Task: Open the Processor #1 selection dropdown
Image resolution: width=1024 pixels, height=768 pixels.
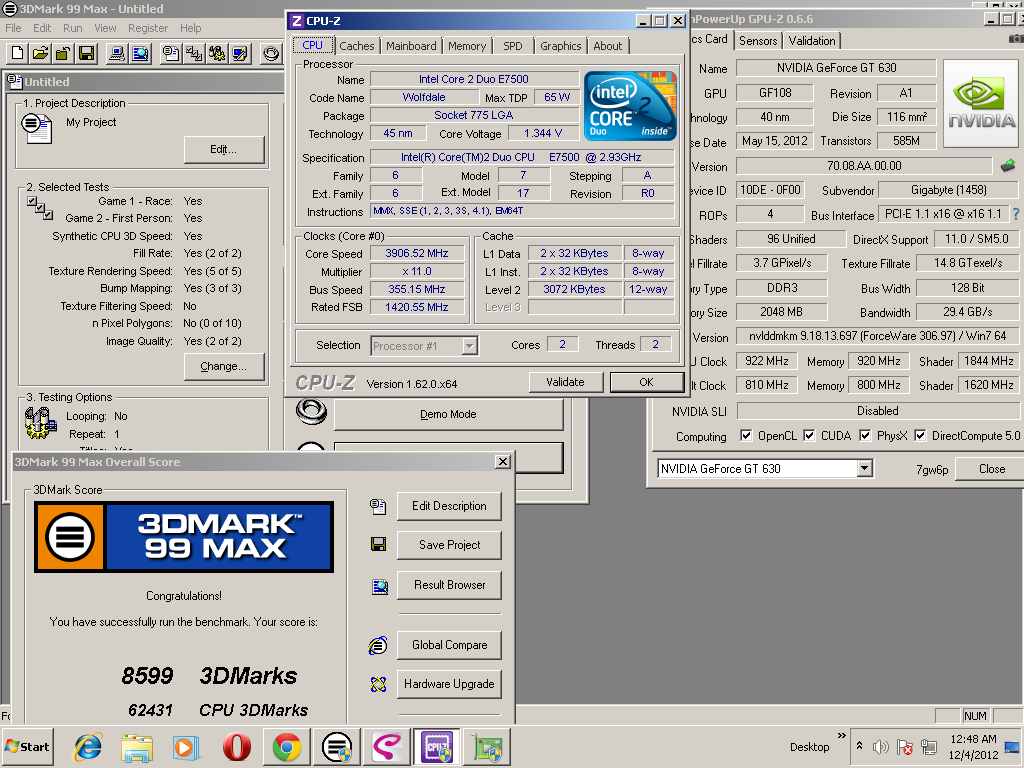Action: click(x=469, y=345)
